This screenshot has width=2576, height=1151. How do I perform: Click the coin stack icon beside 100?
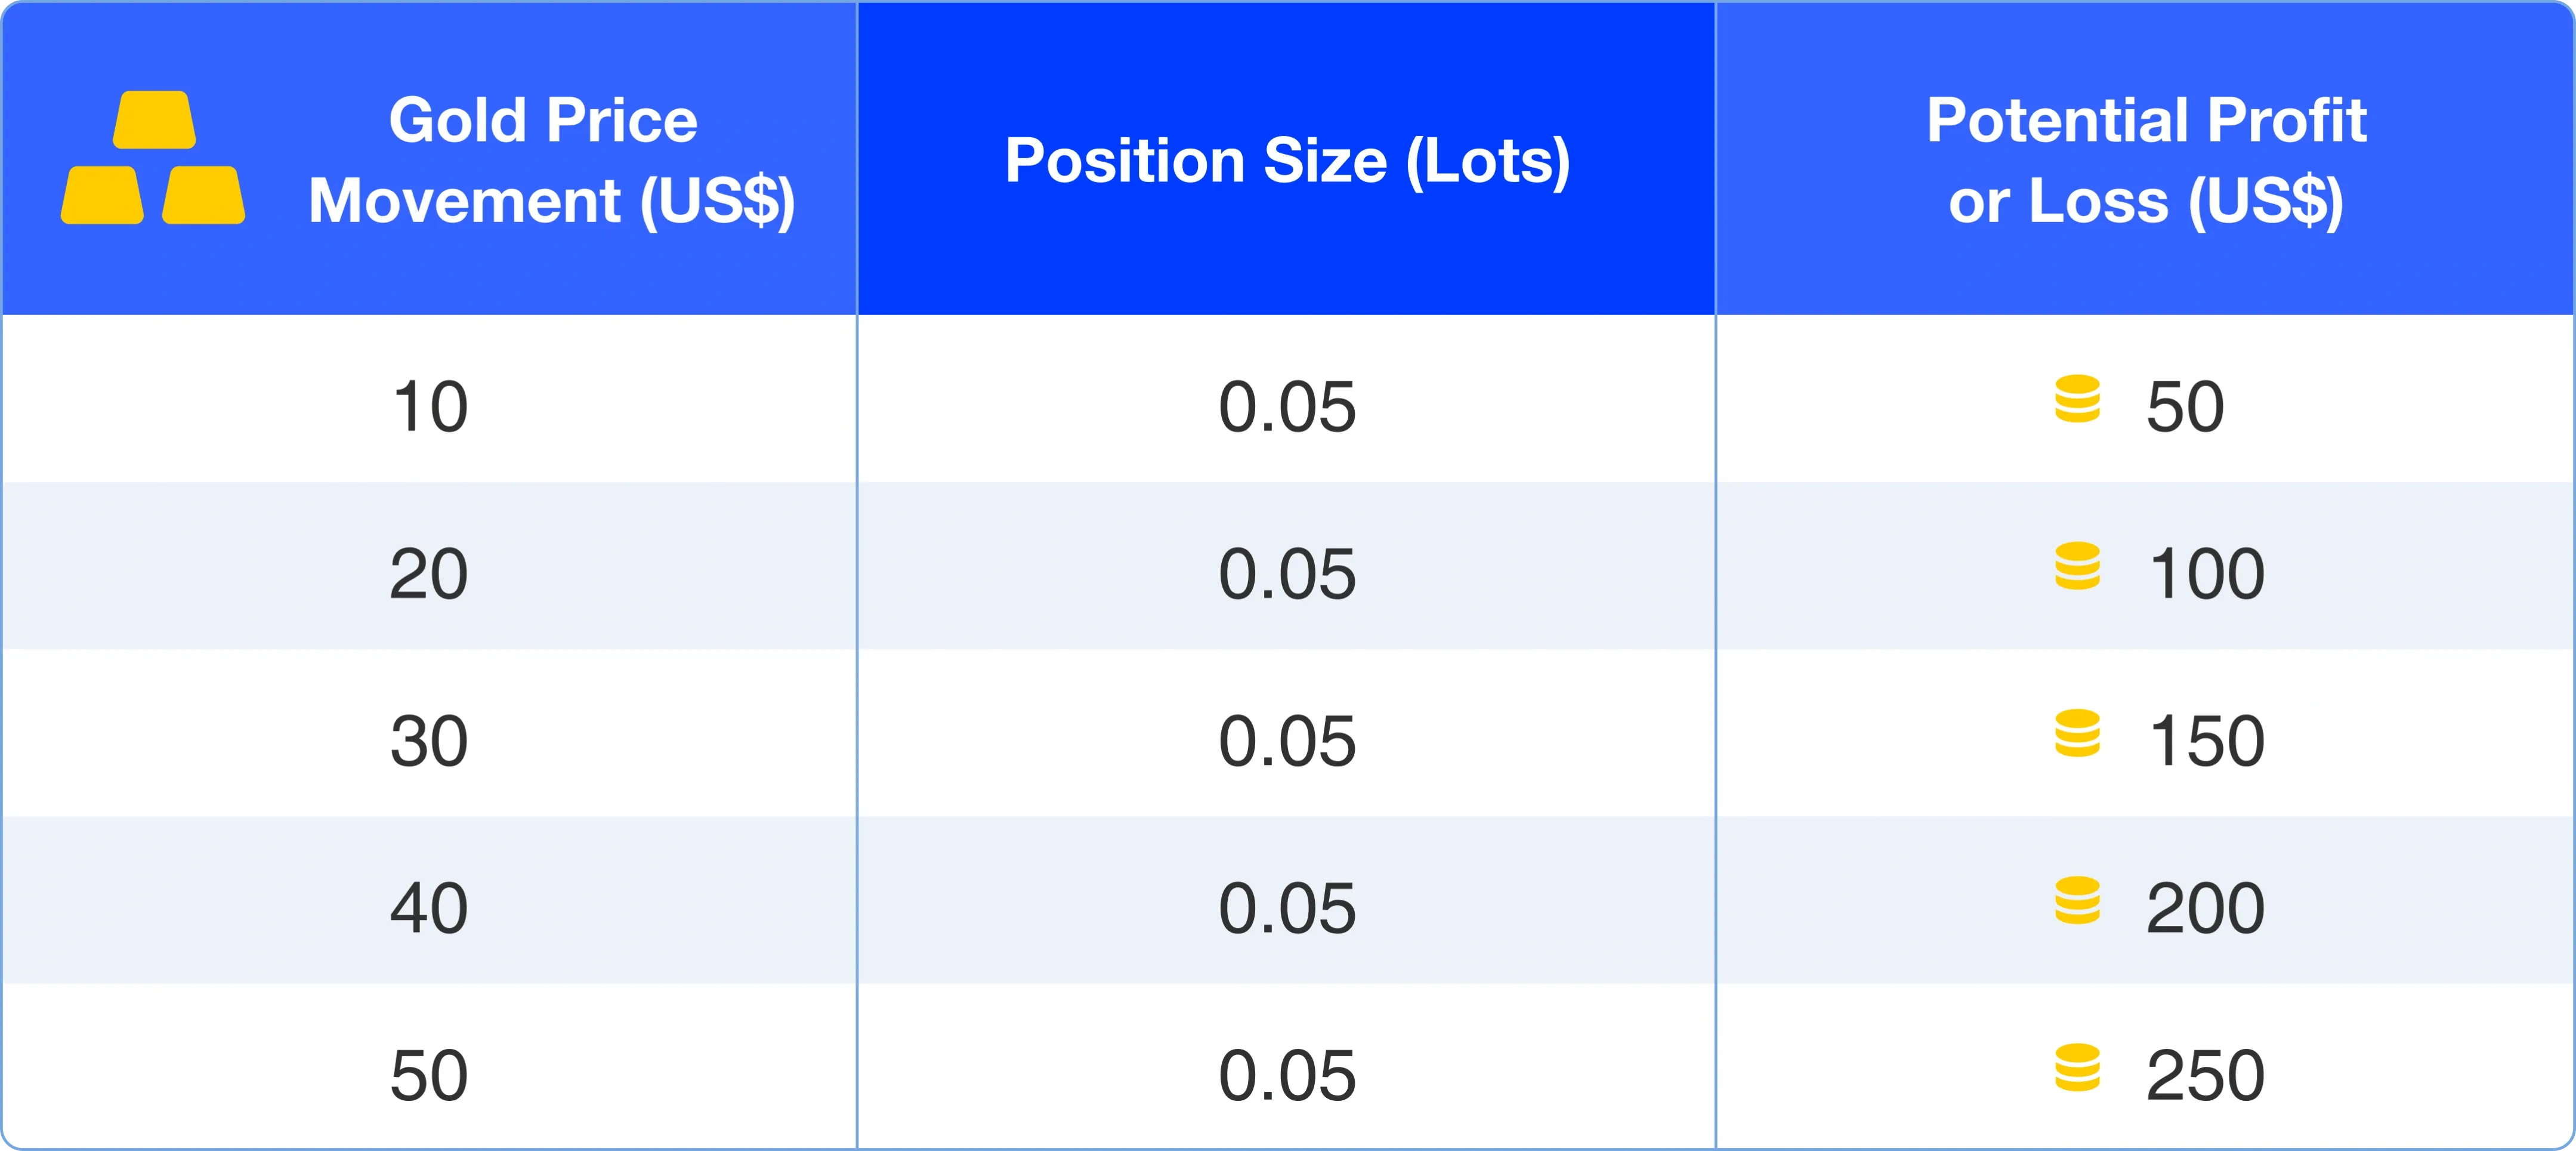tap(2077, 566)
